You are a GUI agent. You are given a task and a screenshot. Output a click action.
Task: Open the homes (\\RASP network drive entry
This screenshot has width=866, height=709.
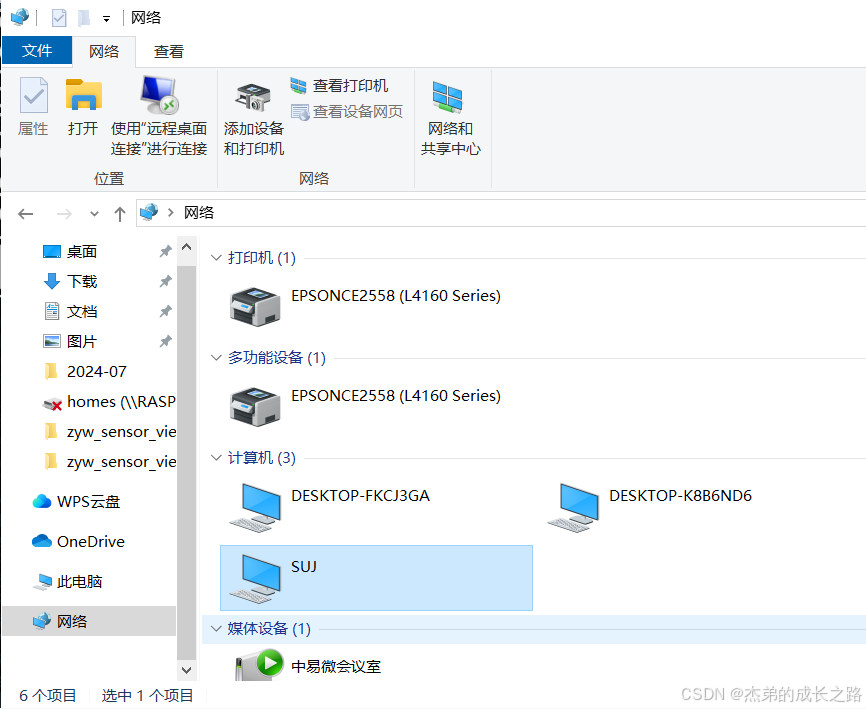click(109, 401)
